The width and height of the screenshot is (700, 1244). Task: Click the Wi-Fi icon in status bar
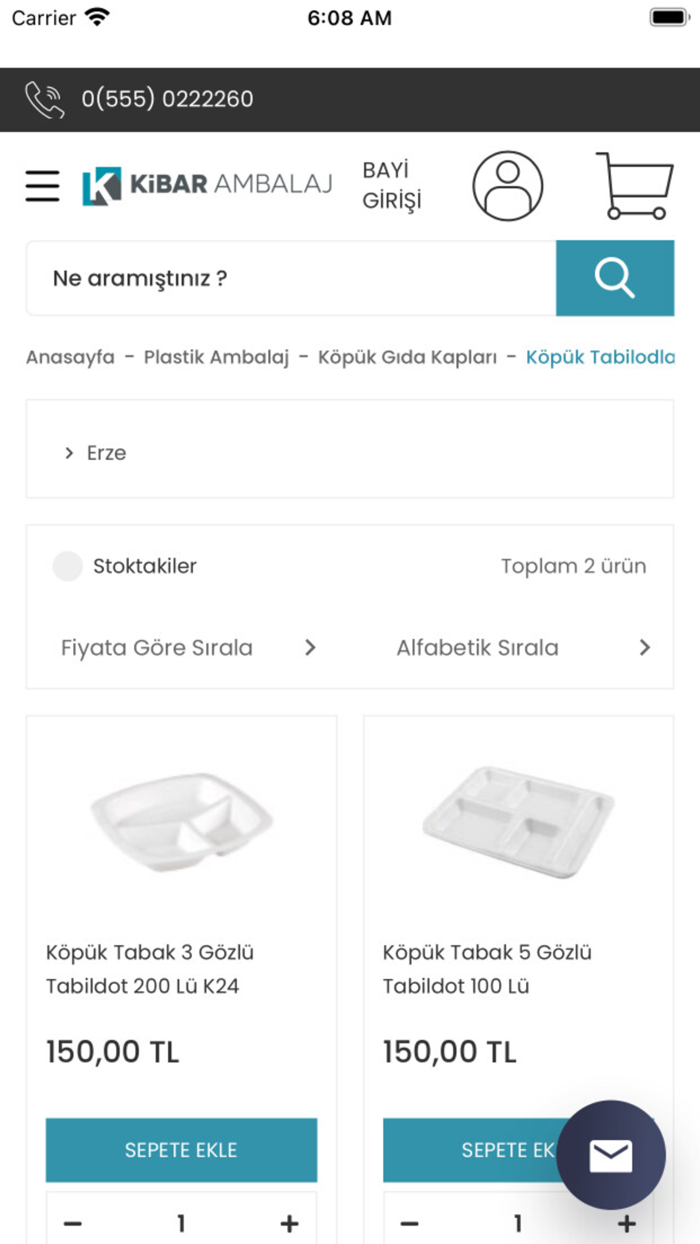(x=95, y=15)
